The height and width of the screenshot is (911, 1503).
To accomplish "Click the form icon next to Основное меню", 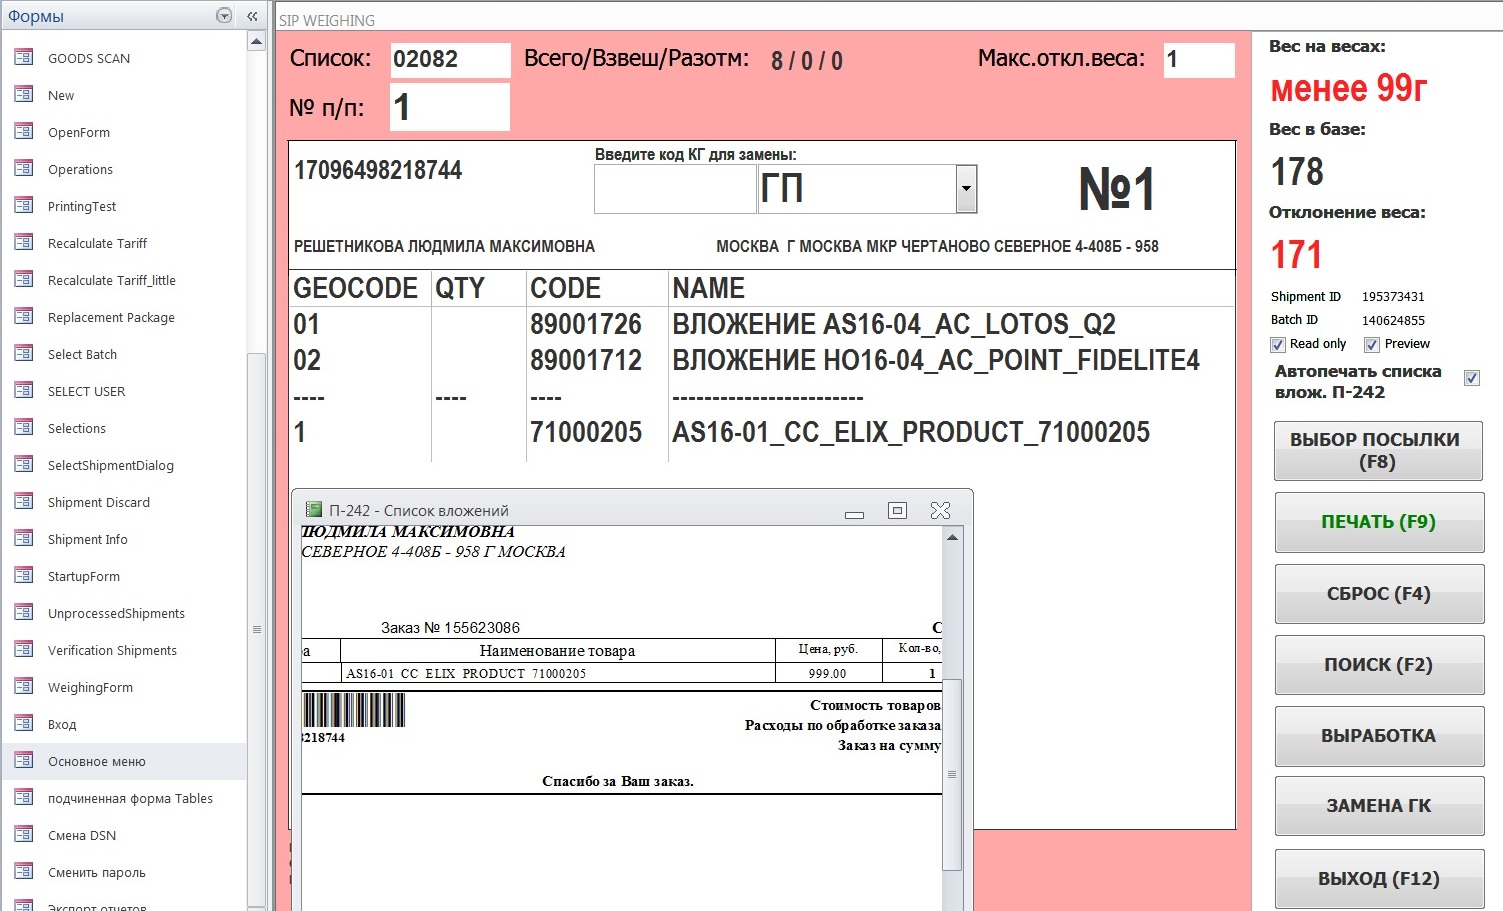I will (x=24, y=761).
